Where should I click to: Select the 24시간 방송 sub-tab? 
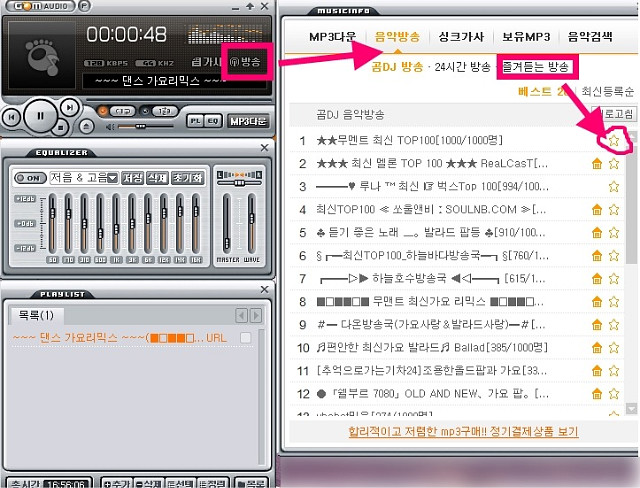click(462, 67)
